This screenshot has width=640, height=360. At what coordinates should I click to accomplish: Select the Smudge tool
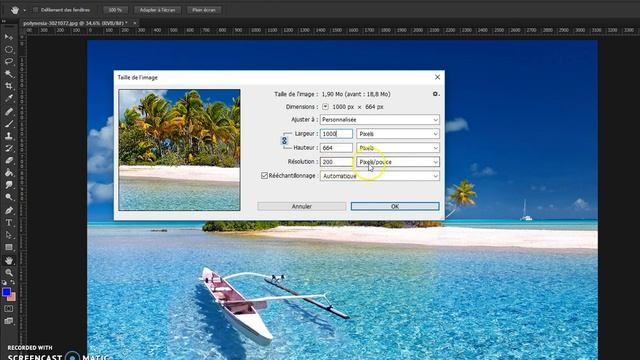point(9,185)
